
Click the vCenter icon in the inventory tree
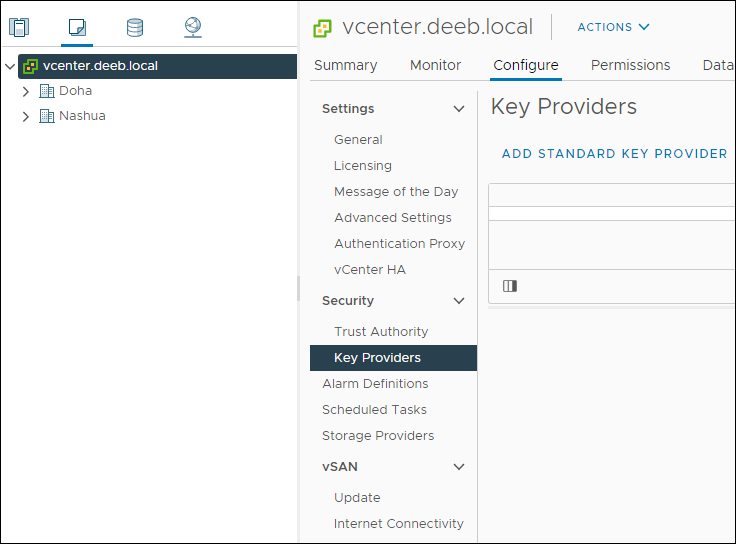click(x=31, y=66)
